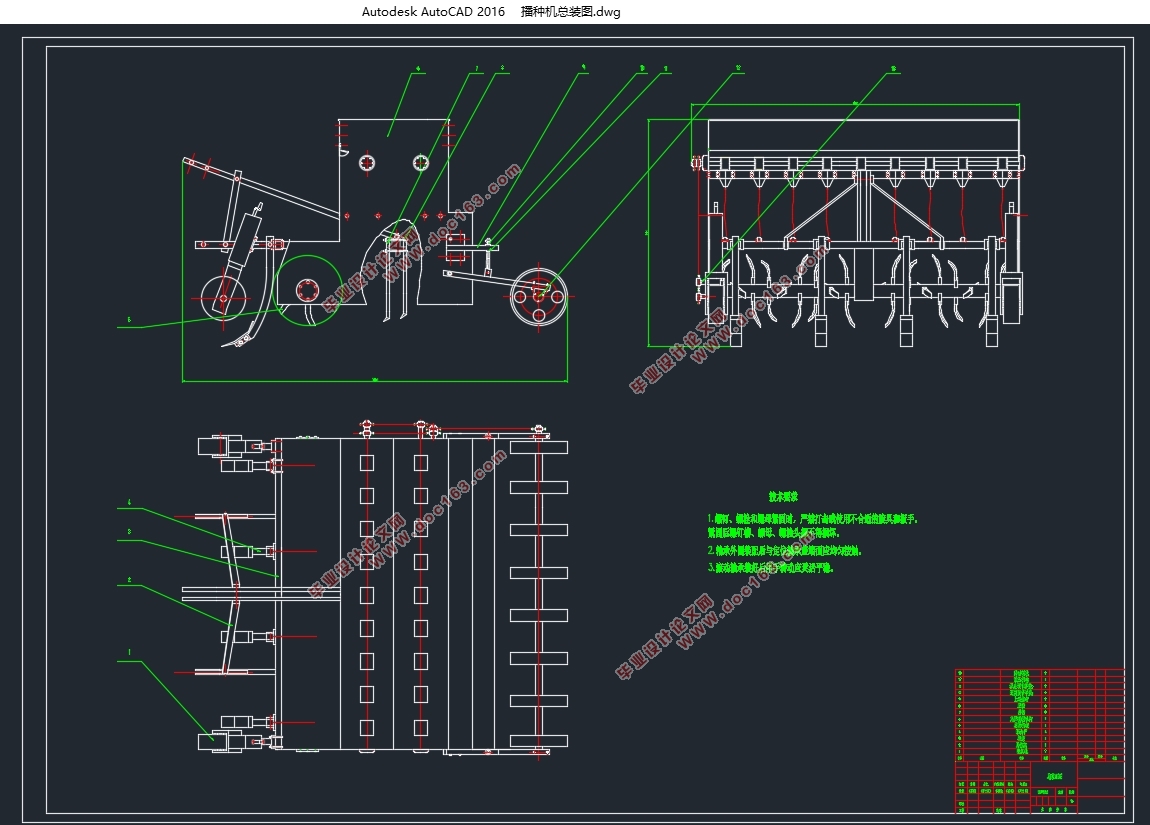Click the file name 播种机总装图.dwg in title
1150x825 pixels.
tap(571, 12)
